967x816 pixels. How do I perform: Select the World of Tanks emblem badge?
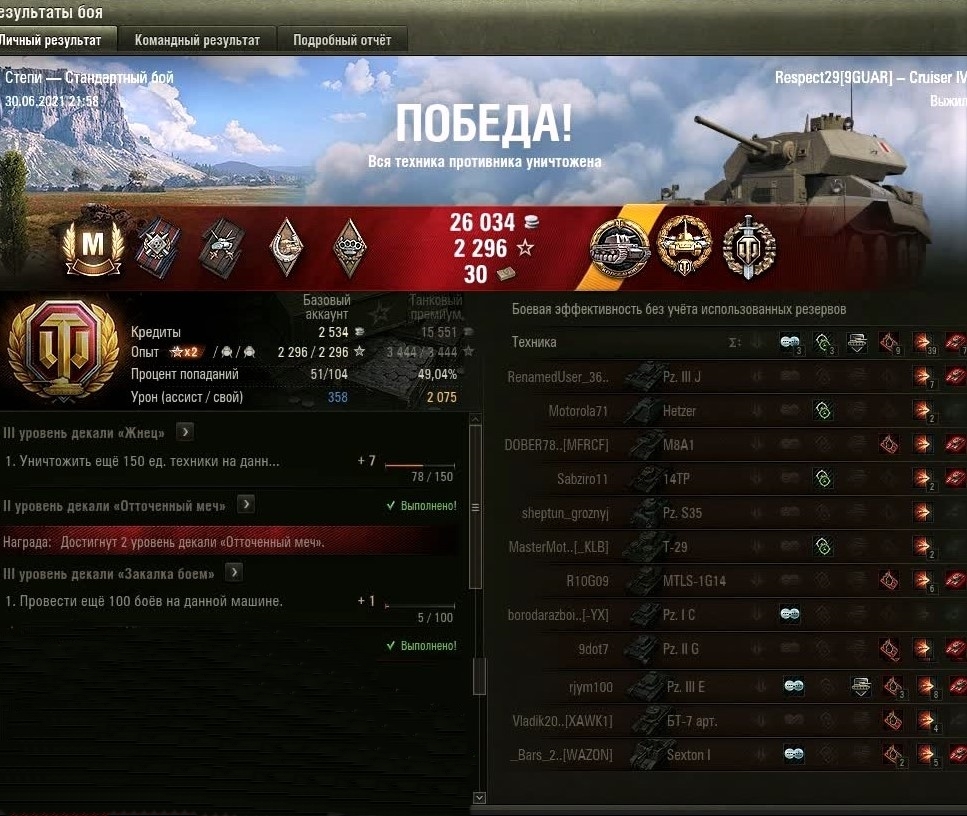pos(63,350)
